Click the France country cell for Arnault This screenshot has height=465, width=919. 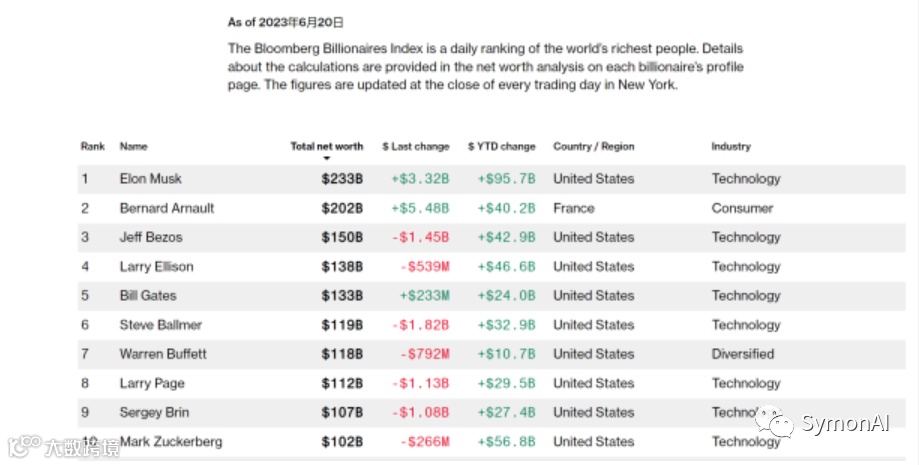pos(573,208)
